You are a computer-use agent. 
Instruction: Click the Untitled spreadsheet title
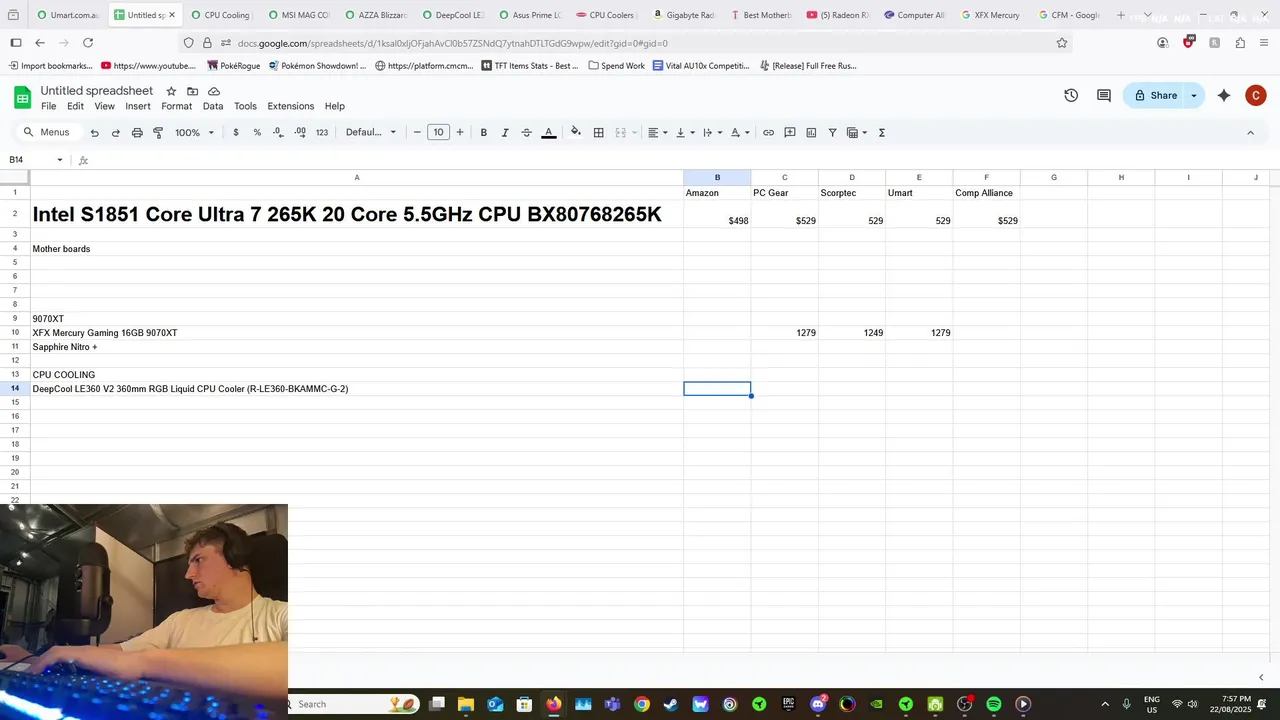97,91
